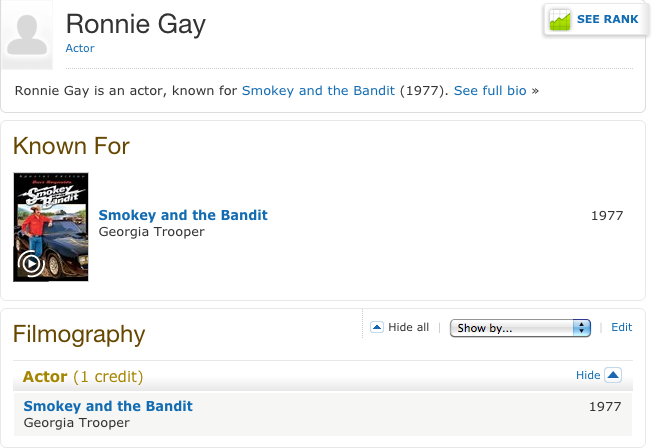Open Smokey and the Bandit under Known For
The height and width of the screenshot is (448, 652).
point(183,215)
